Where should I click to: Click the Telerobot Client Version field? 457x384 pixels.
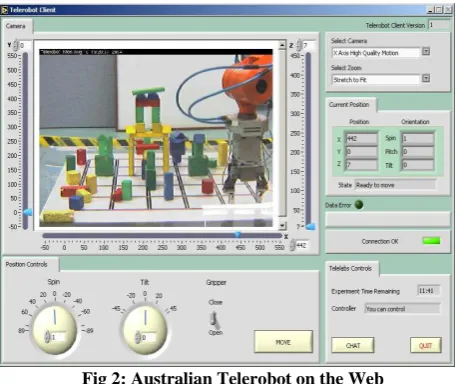pos(439,25)
